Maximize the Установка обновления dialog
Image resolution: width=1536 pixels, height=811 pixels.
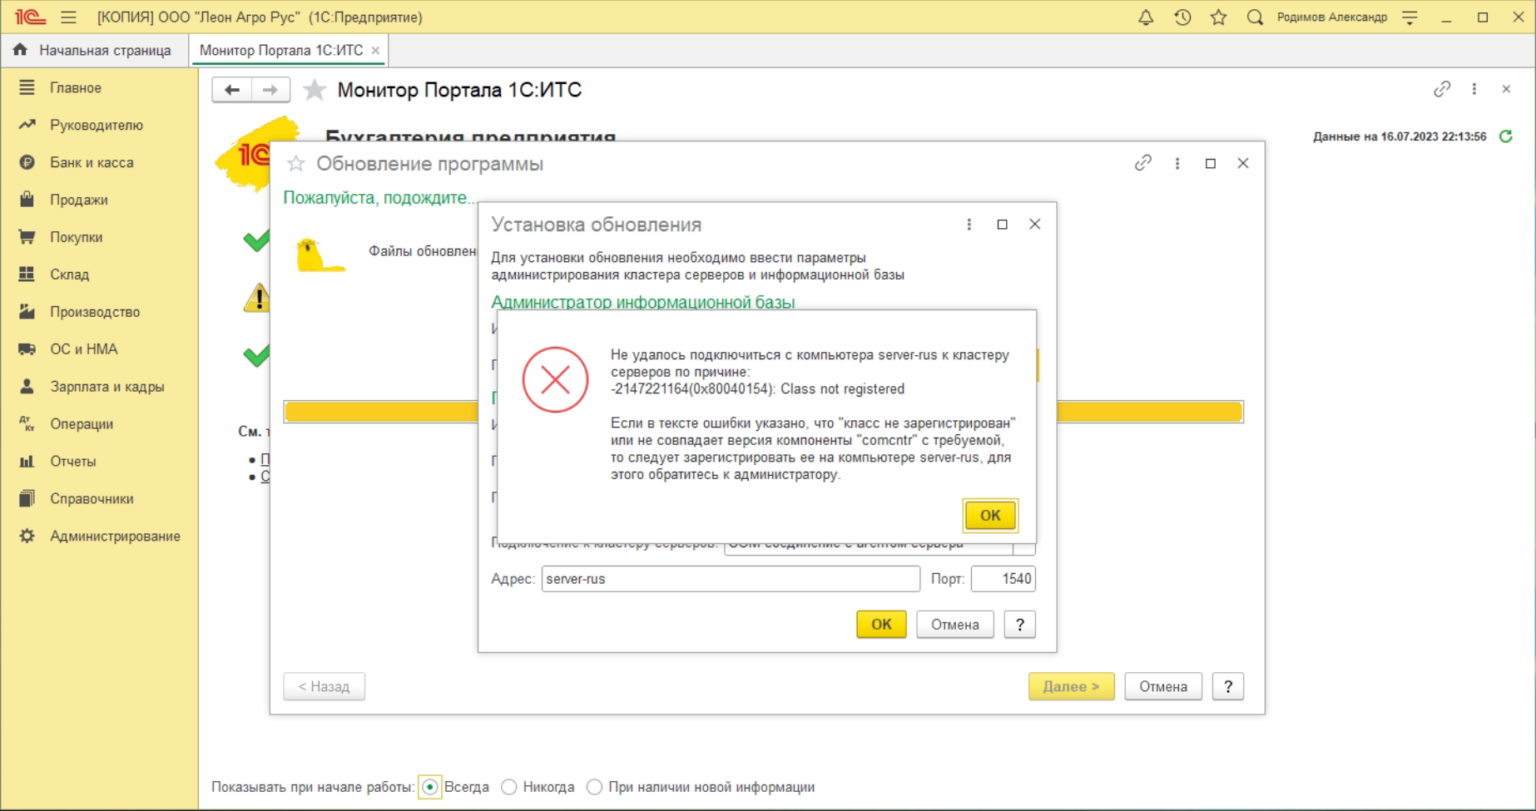(1002, 224)
